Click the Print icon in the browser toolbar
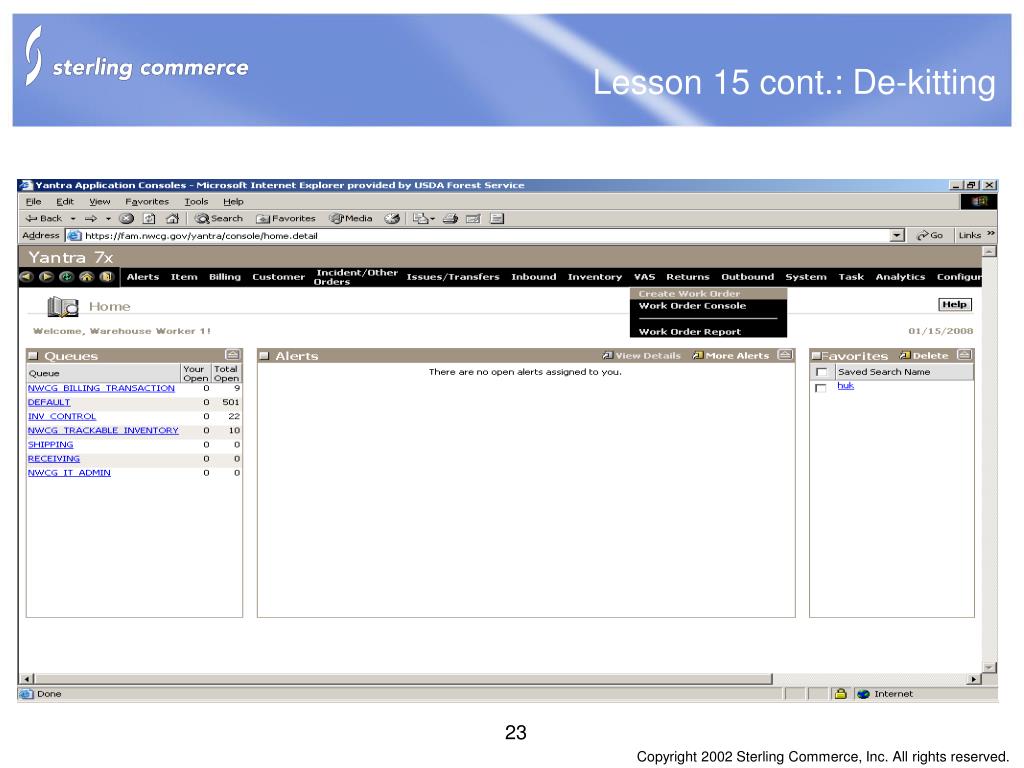The image size is (1024, 768). pos(451,219)
